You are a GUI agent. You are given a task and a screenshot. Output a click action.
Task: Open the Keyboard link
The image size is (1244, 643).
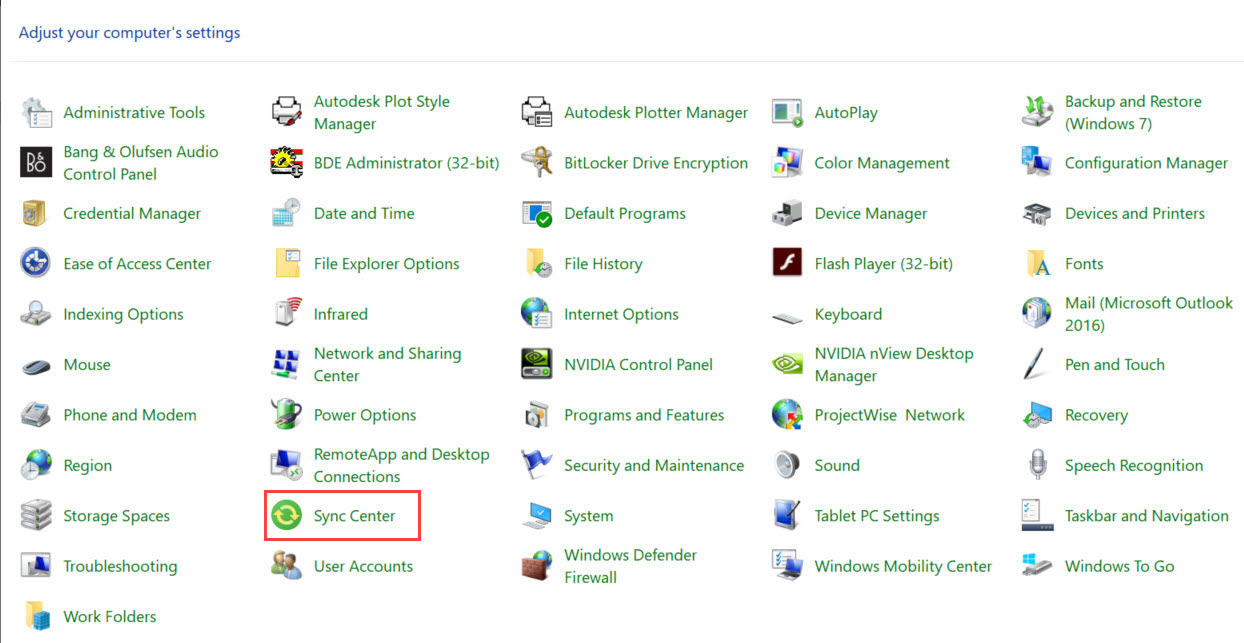pyautogui.click(x=848, y=314)
